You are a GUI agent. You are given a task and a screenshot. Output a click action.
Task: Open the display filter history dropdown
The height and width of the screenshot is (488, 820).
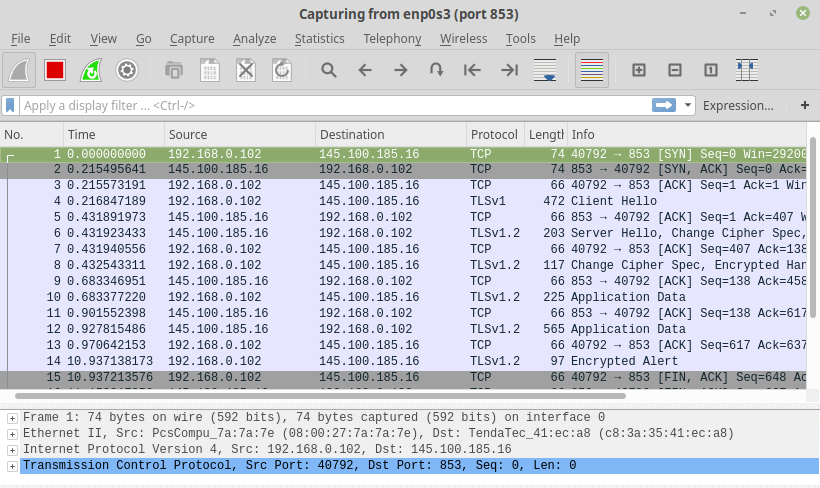pyautogui.click(x=688, y=105)
